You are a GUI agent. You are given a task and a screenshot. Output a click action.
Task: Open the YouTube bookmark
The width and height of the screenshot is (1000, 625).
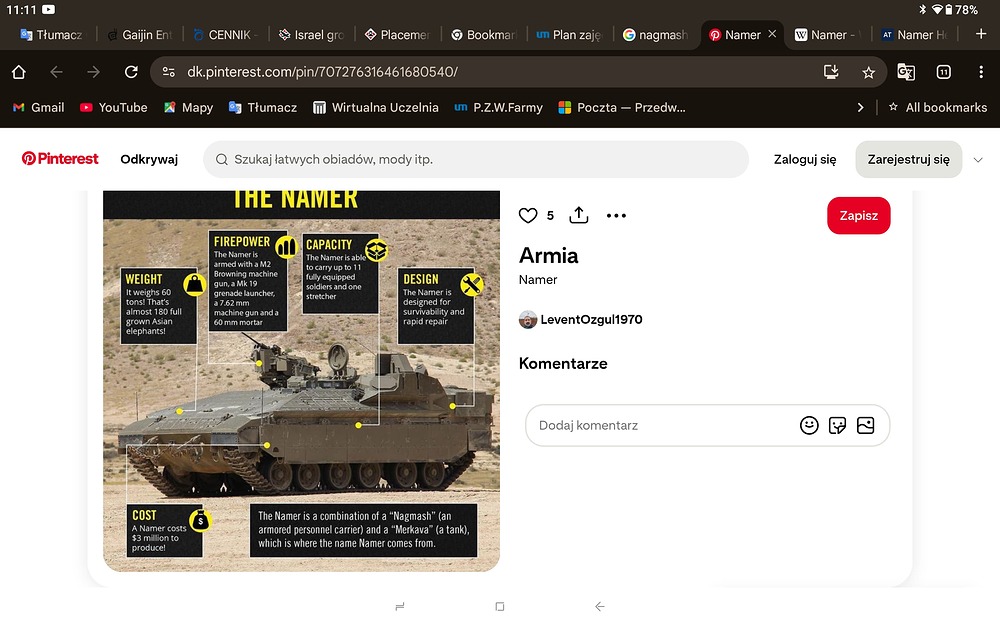click(114, 108)
